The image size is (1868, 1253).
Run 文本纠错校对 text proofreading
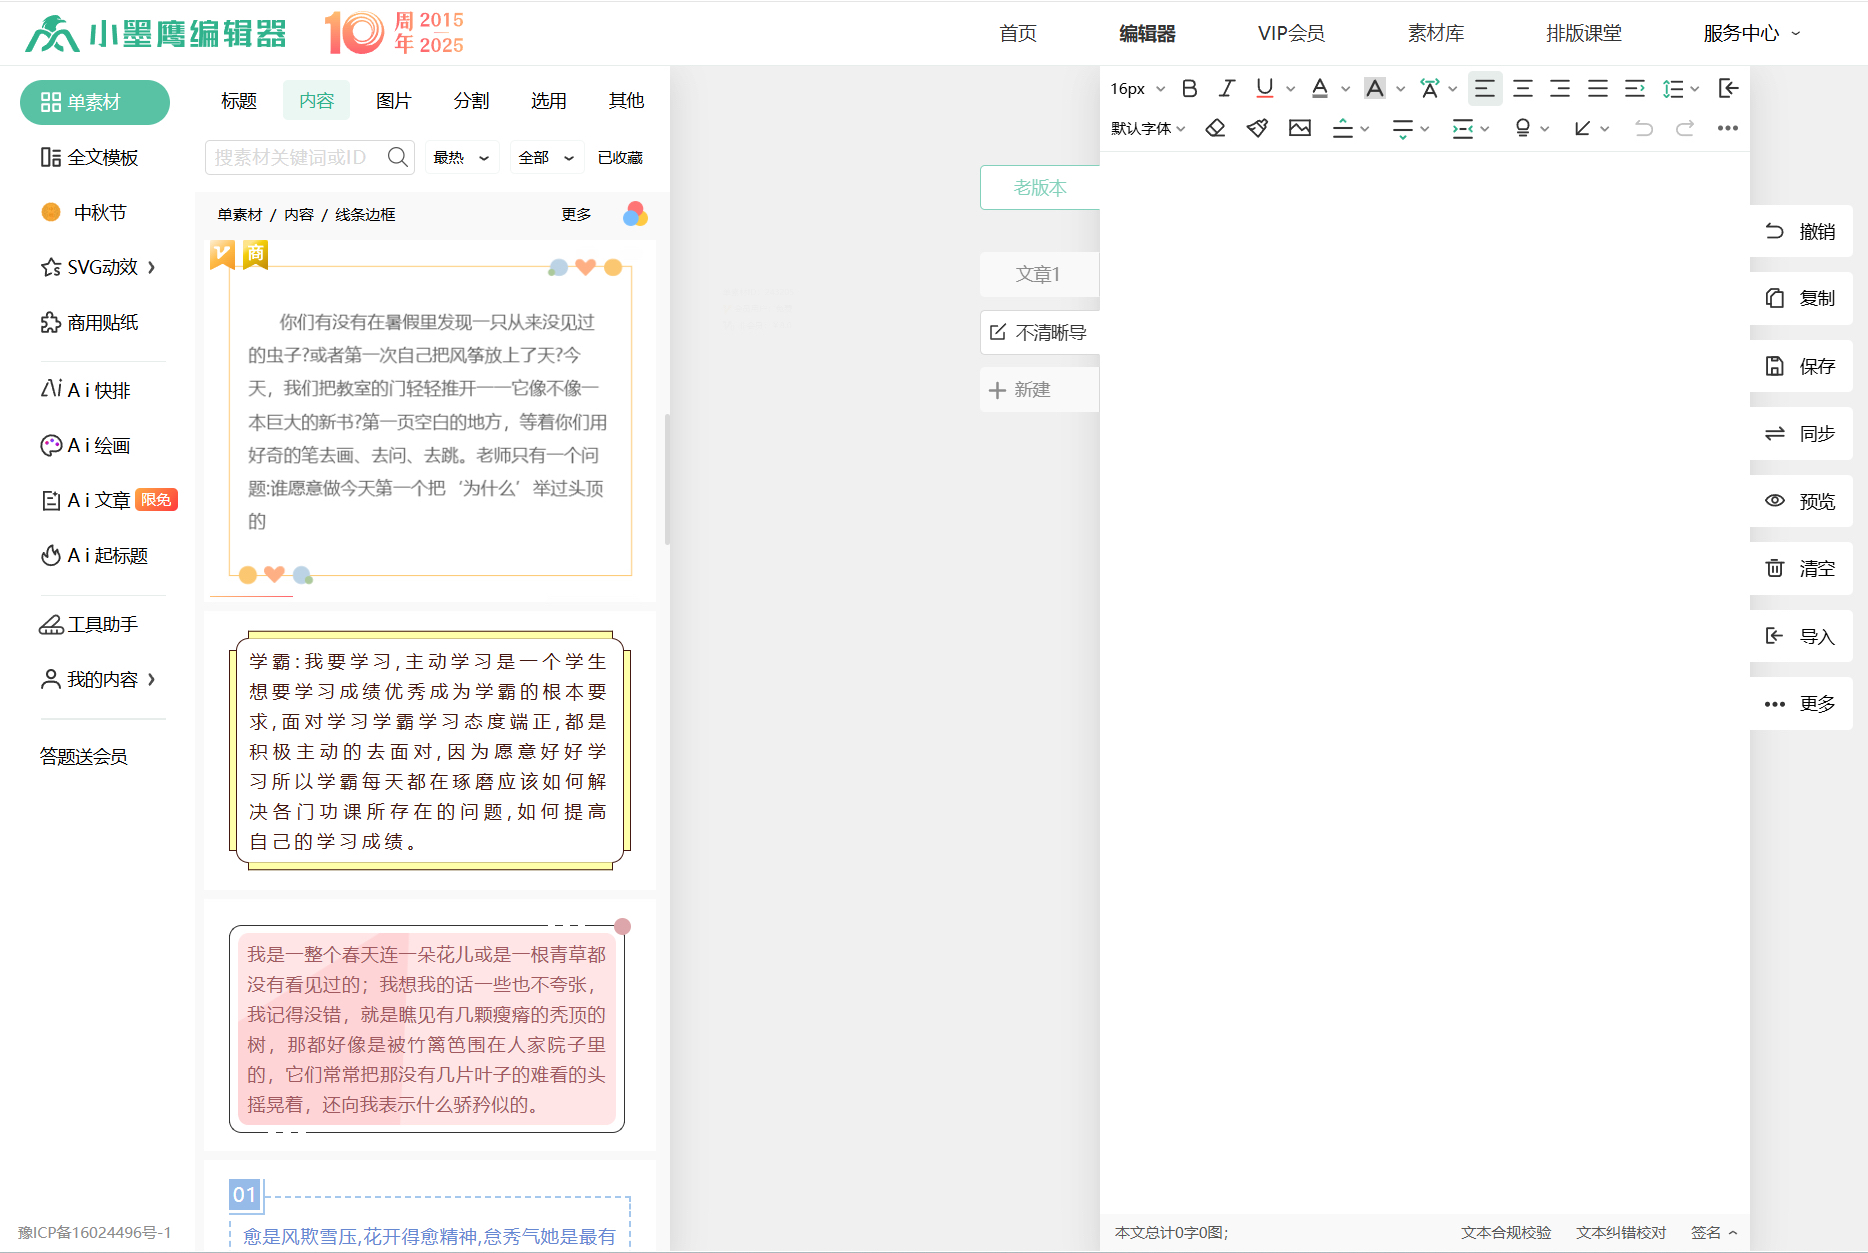coord(1620,1233)
